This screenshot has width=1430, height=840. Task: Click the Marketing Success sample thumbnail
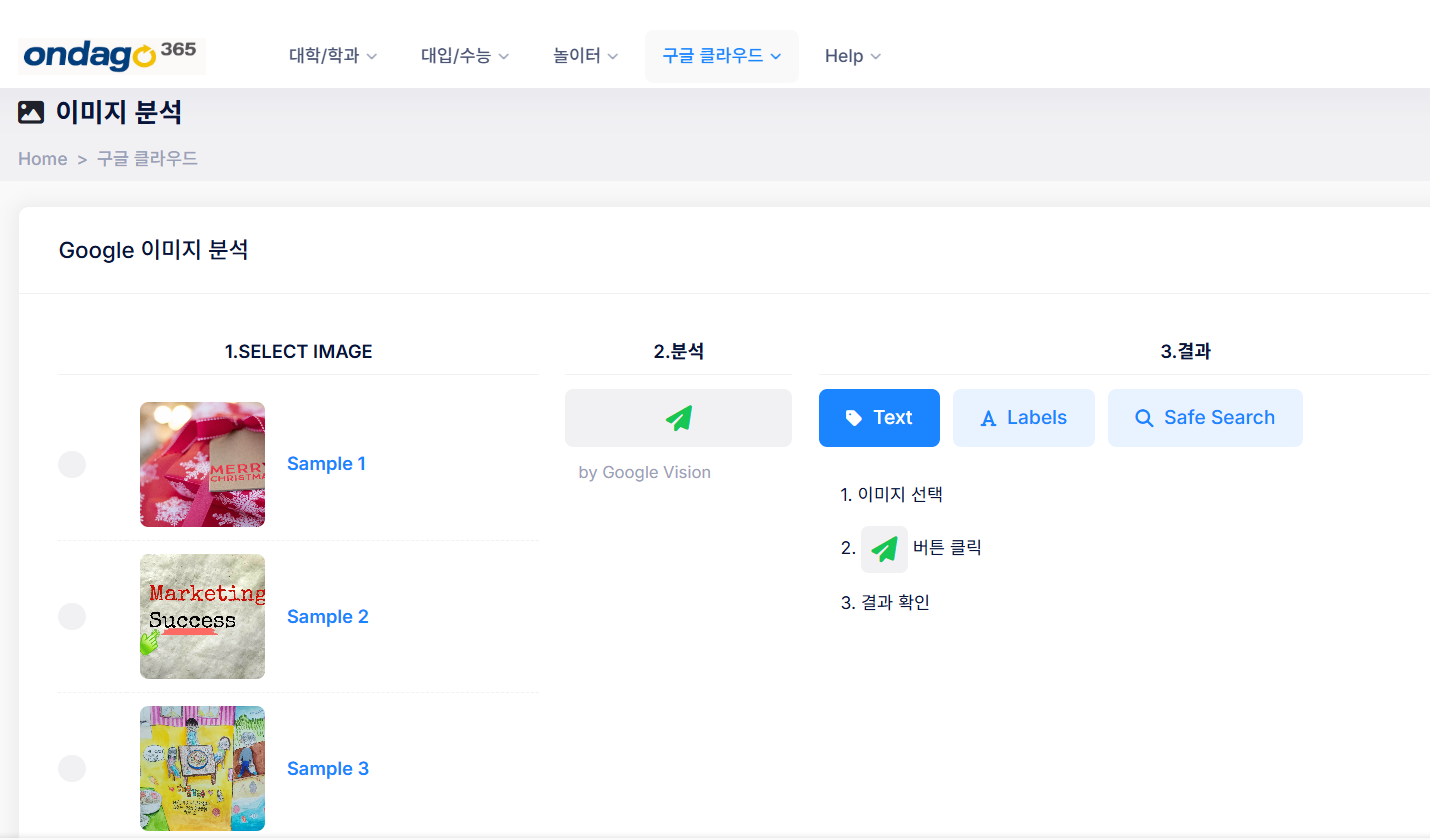point(202,616)
